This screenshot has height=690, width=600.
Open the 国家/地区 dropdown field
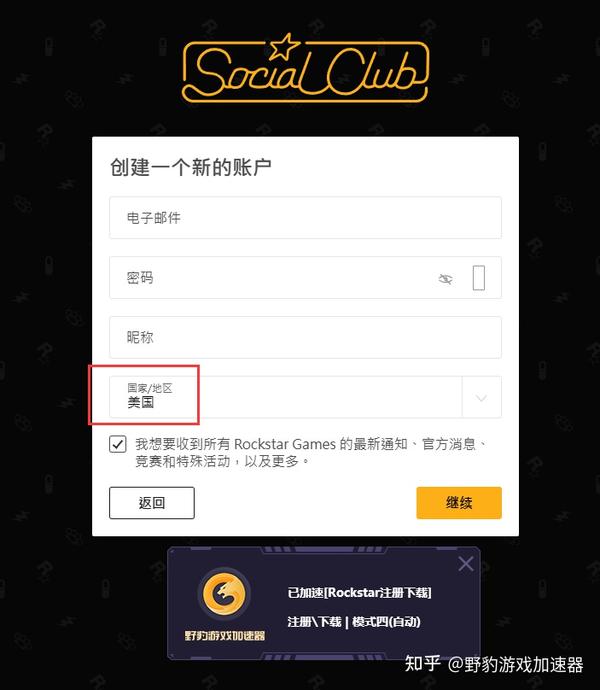click(305, 397)
